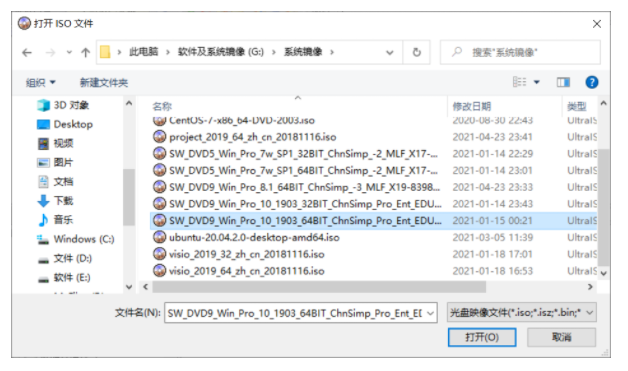Click horizontal scrollbar left arrow
This screenshot has height=371, width=628.
coord(145,287)
